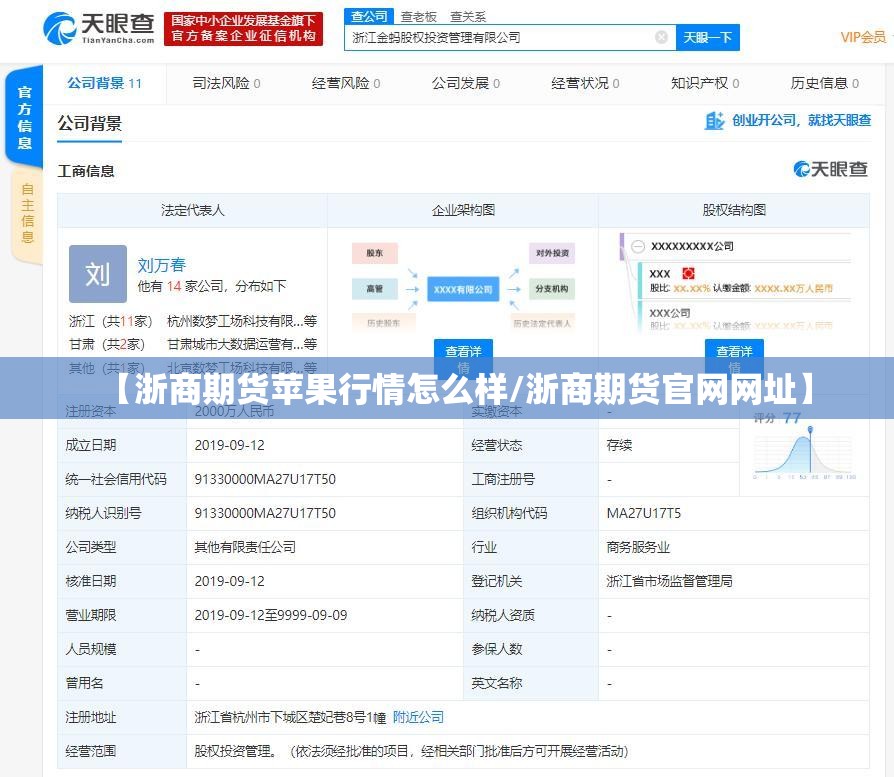Open the 公司背景 11 tab
The height and width of the screenshot is (777, 894).
point(104,83)
